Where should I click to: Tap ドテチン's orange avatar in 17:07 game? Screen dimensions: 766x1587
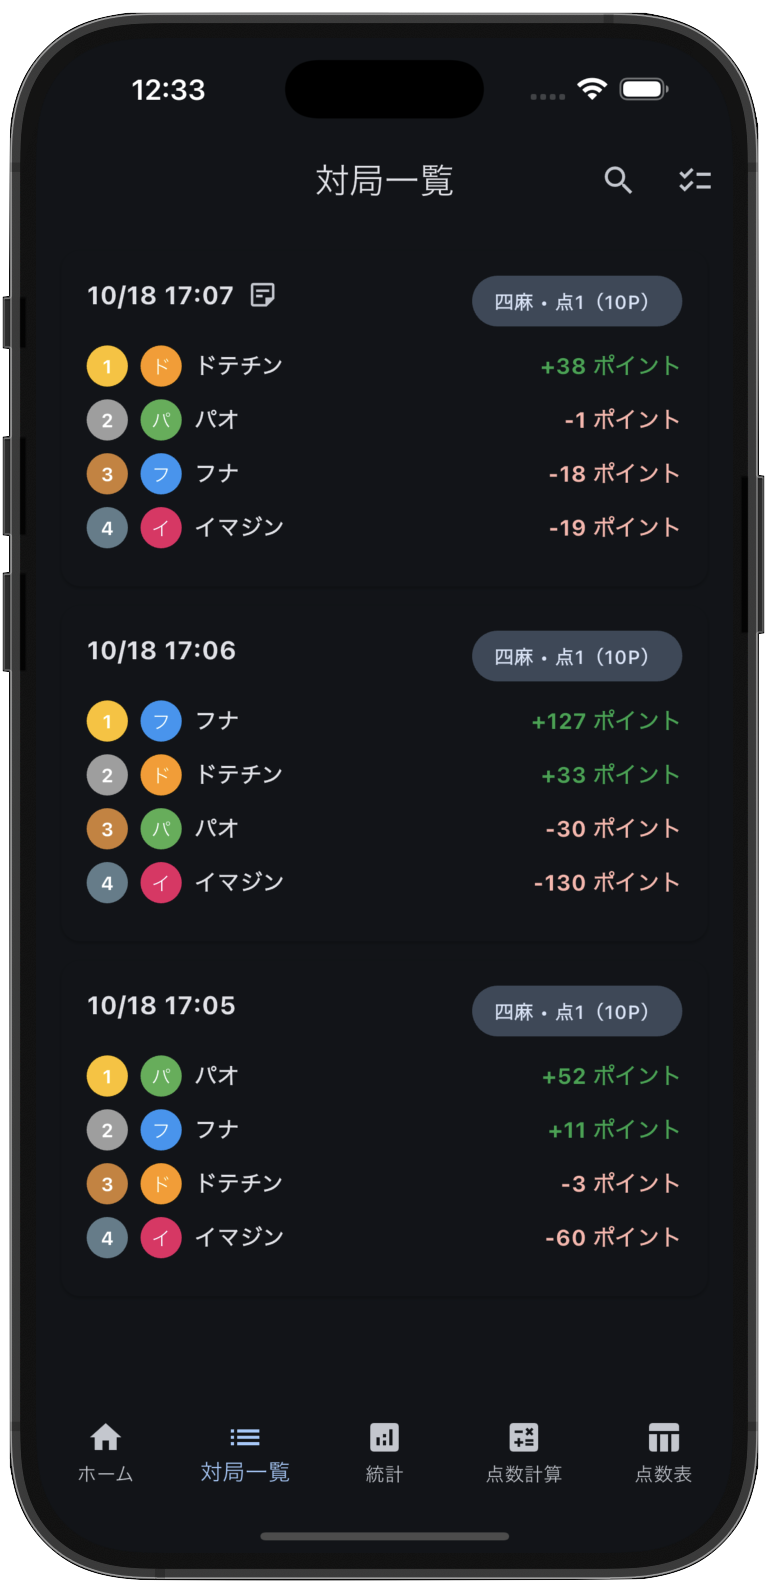(161, 366)
